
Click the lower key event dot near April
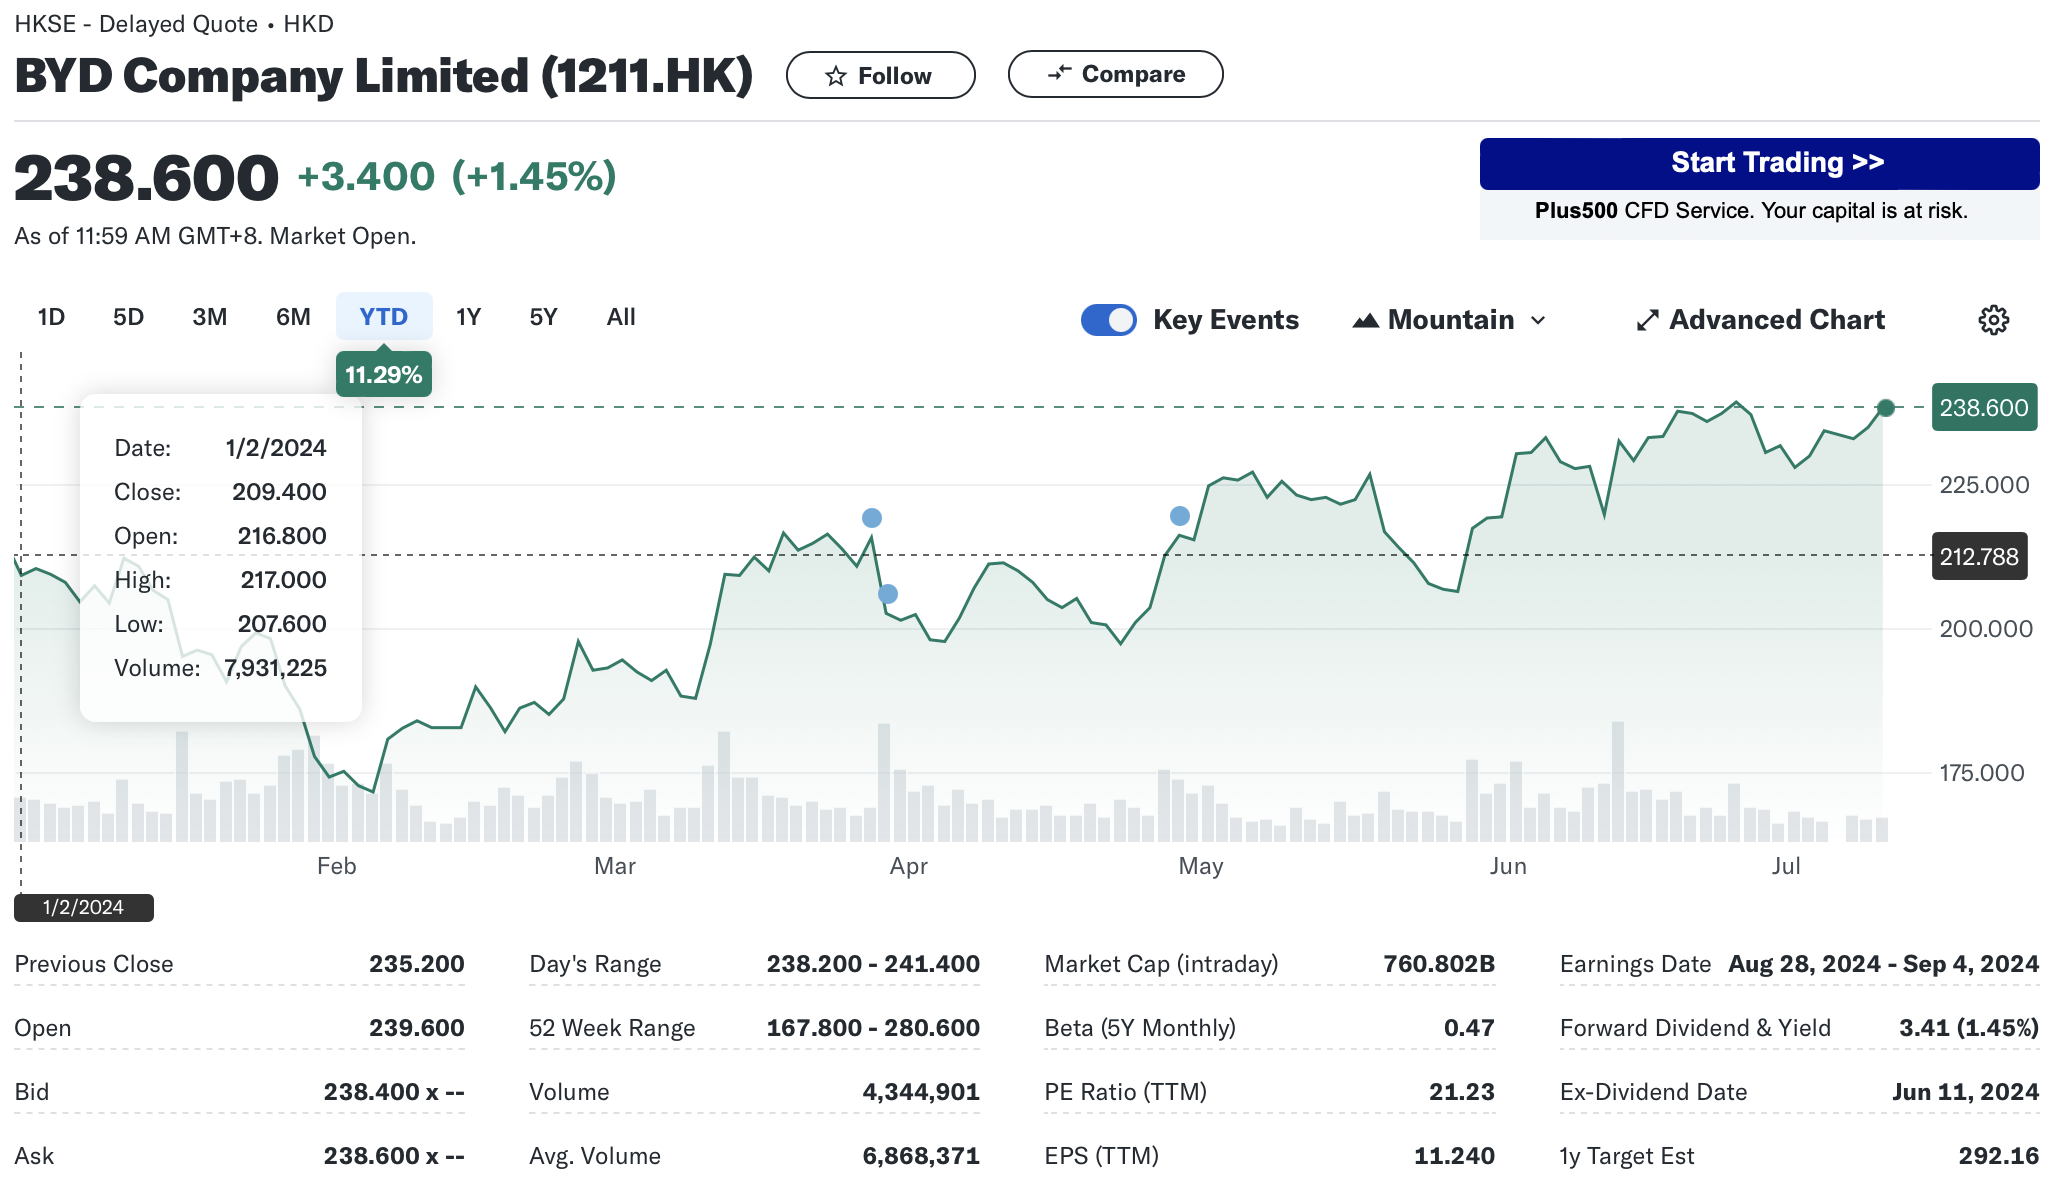(x=888, y=594)
